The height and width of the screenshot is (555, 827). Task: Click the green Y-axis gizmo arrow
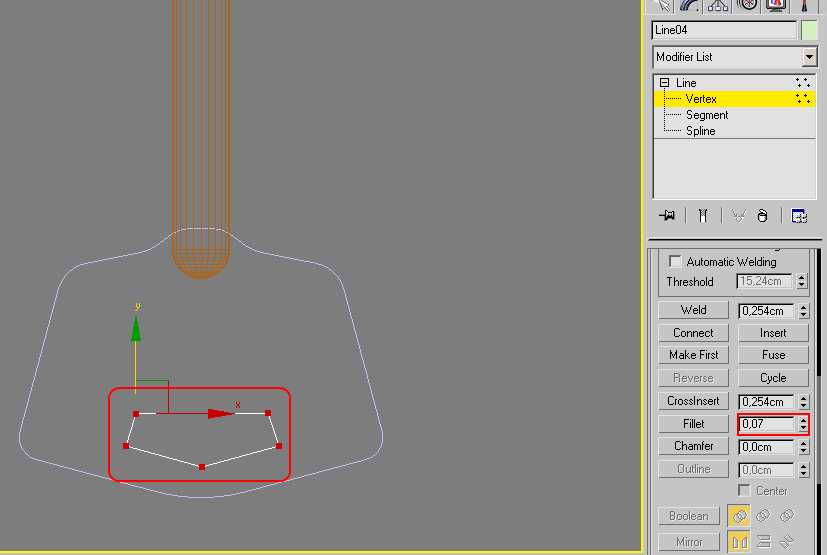click(136, 329)
